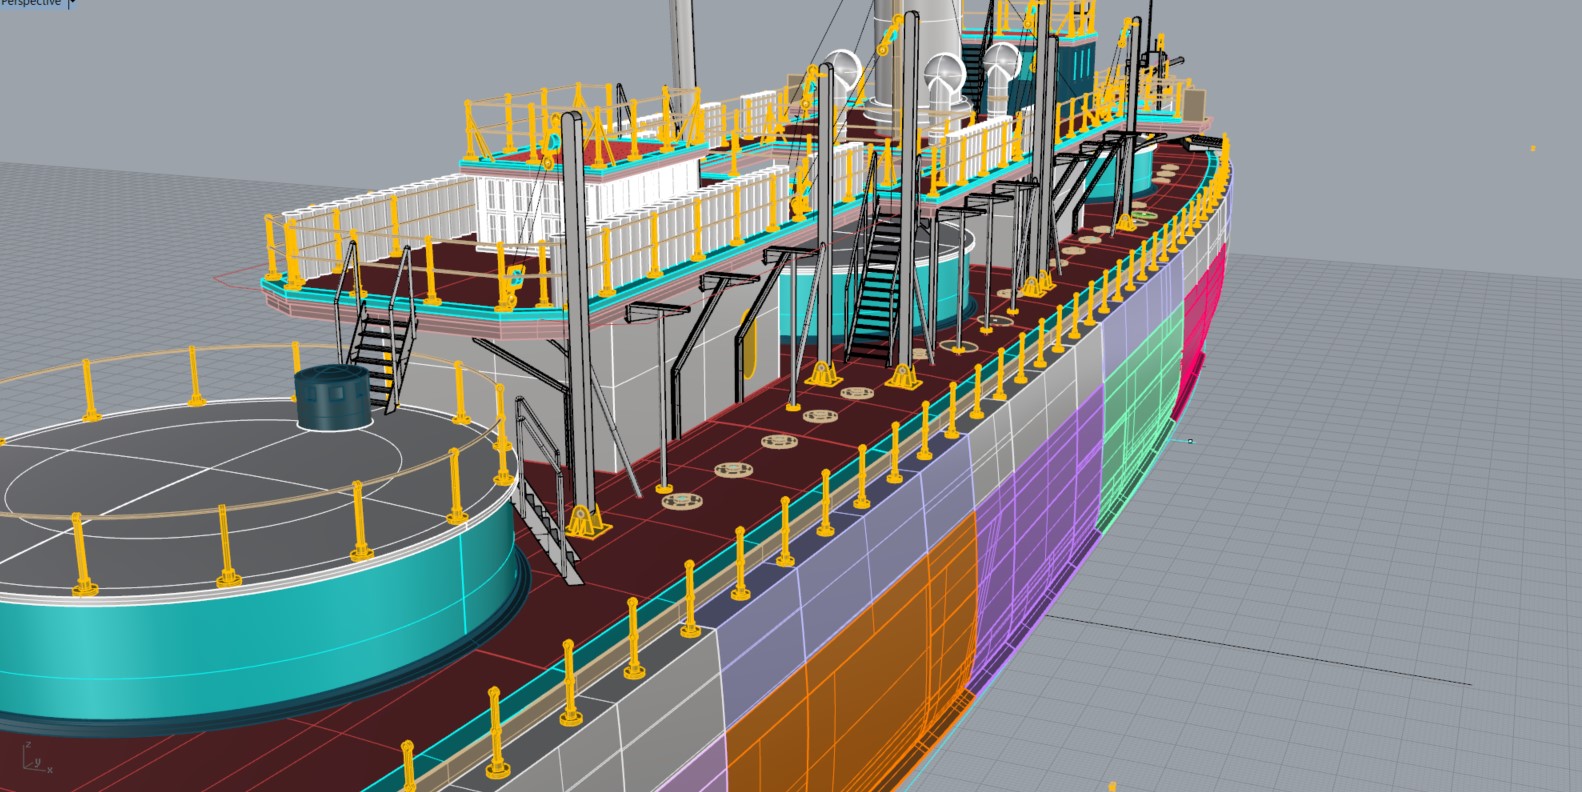Open the Perspective viewport dropdown arrow

(x=72, y=3)
